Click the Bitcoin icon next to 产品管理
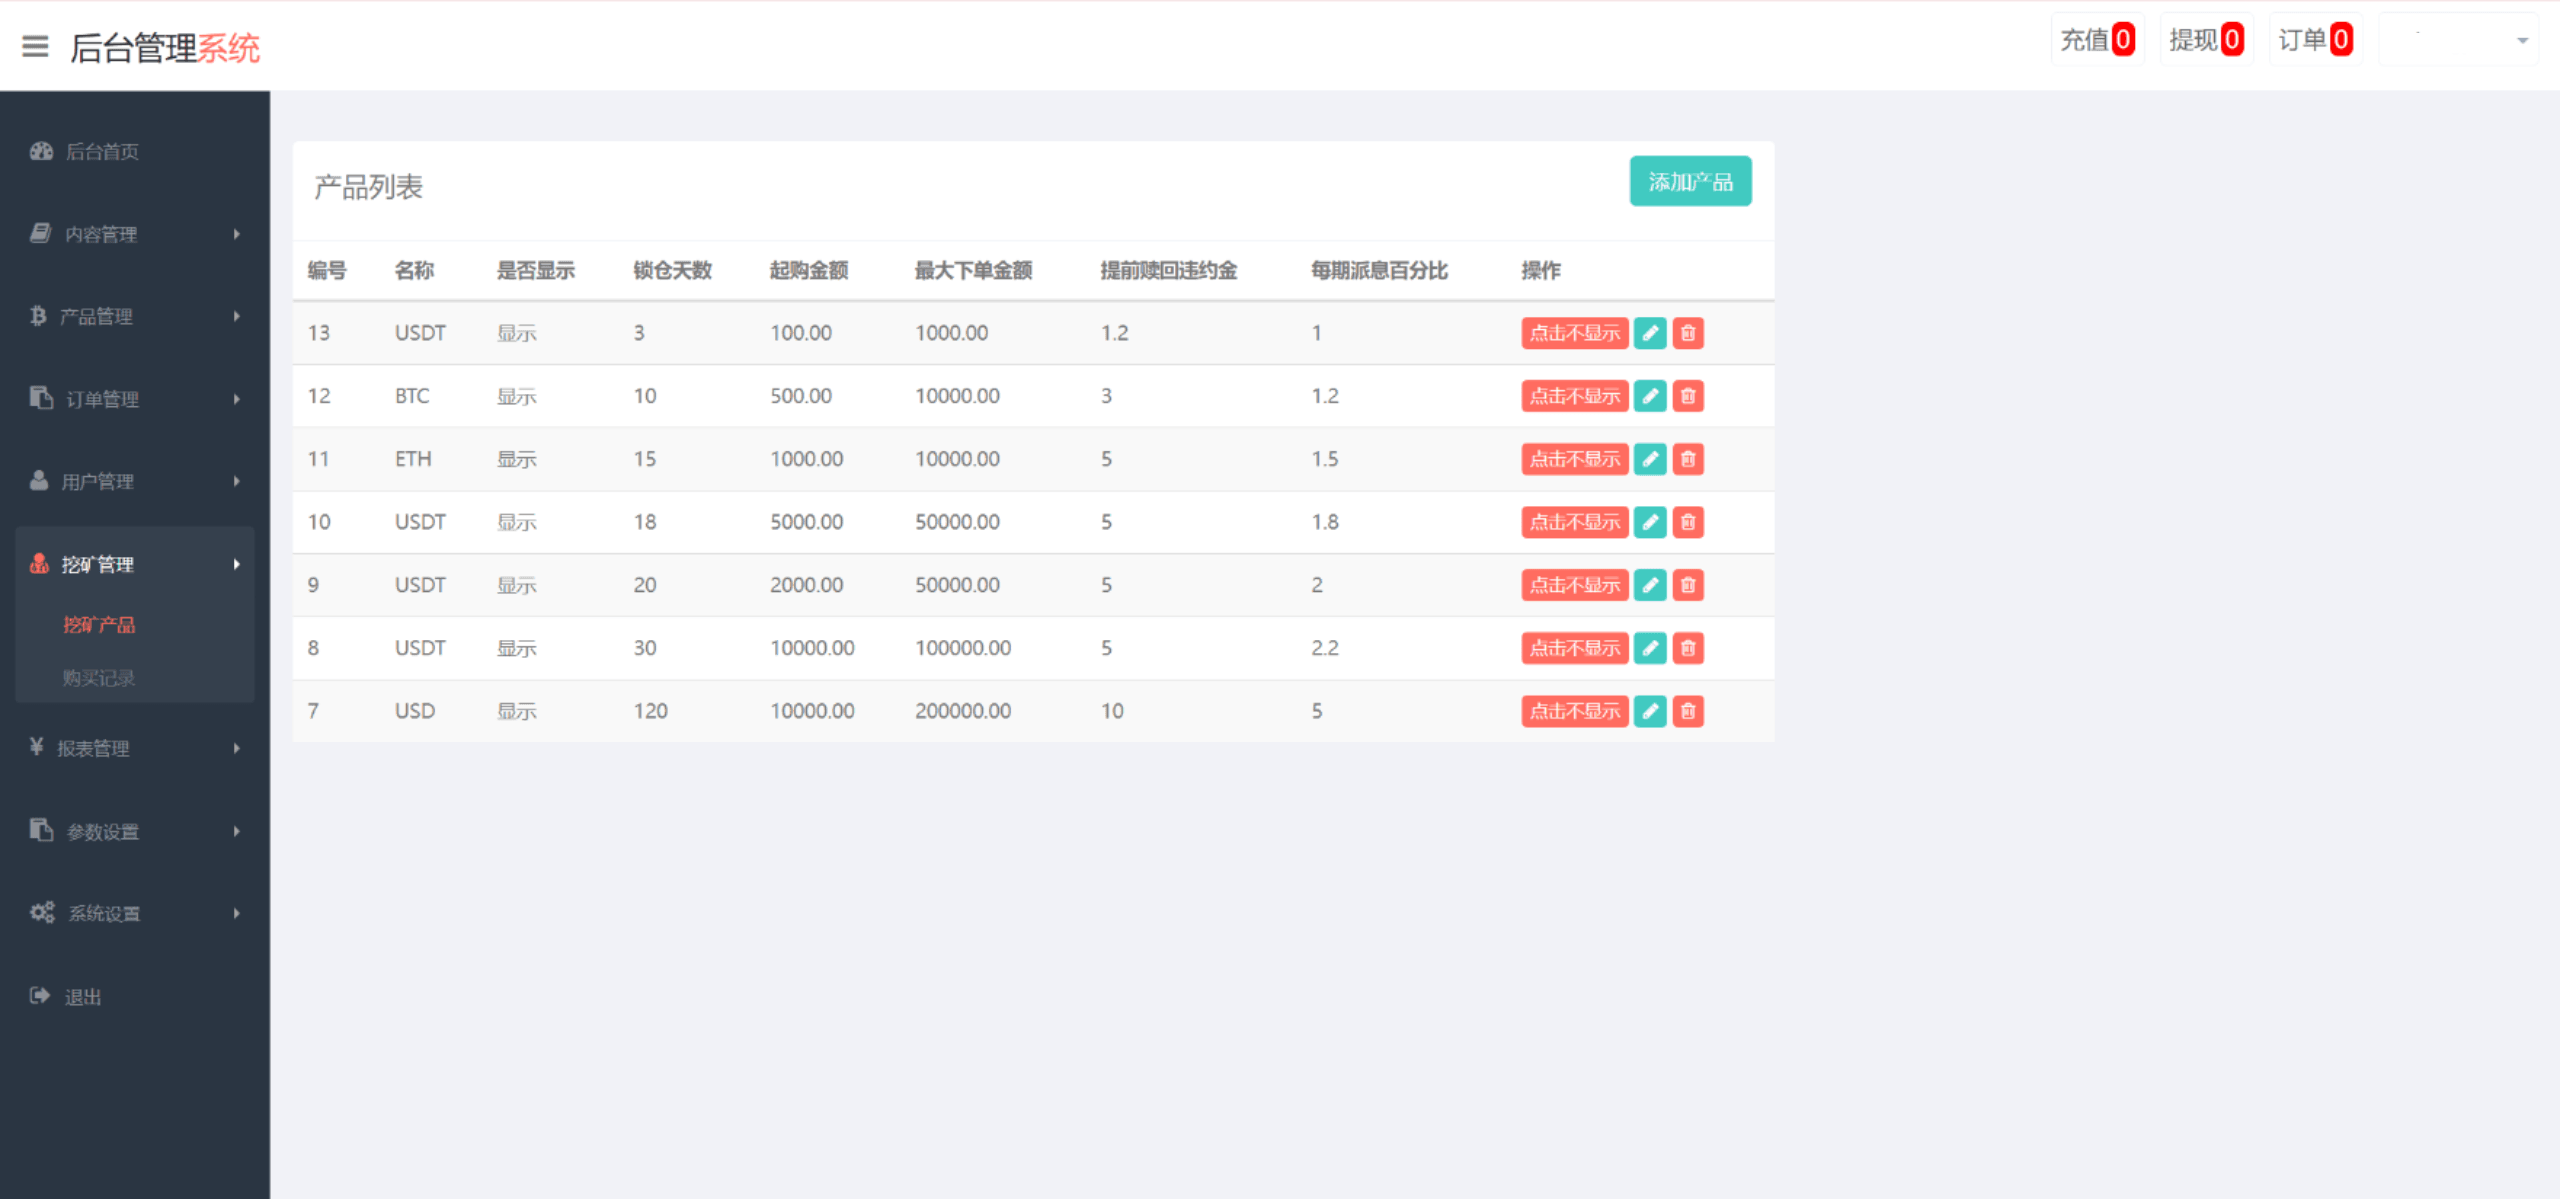This screenshot has width=2560, height=1199. [x=38, y=316]
